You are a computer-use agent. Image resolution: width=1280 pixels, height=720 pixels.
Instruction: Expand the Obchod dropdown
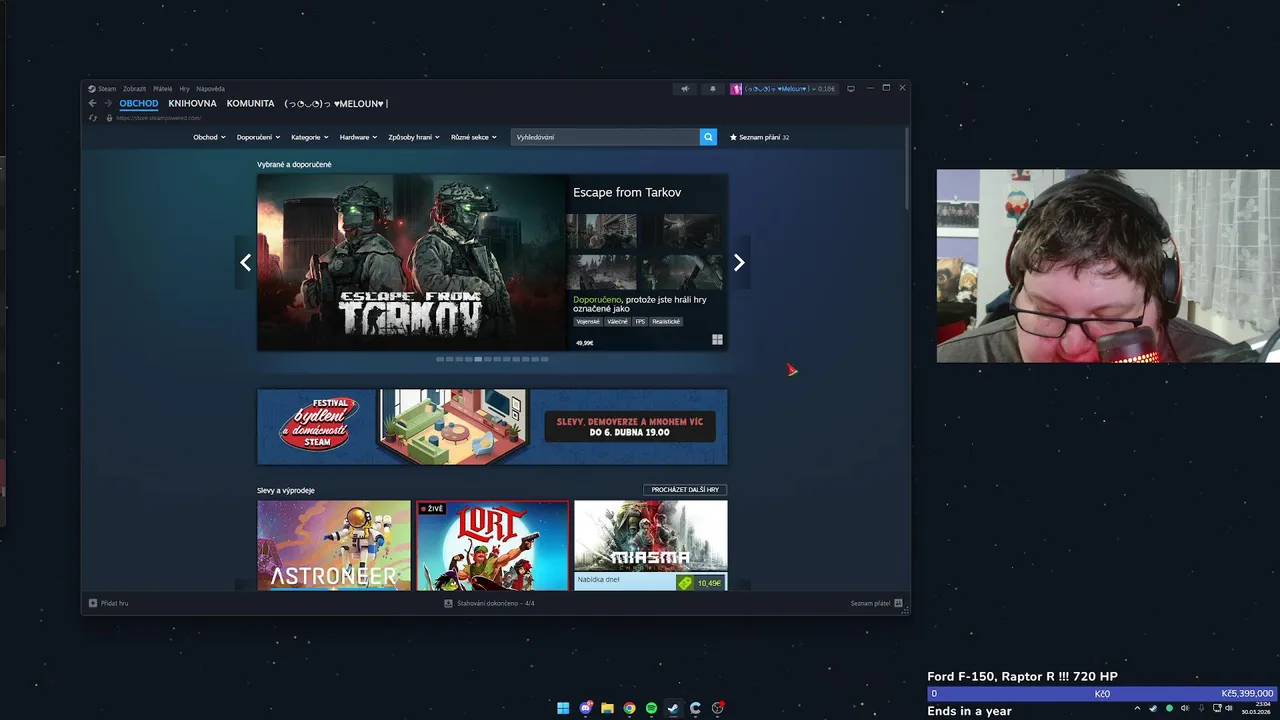pos(209,137)
